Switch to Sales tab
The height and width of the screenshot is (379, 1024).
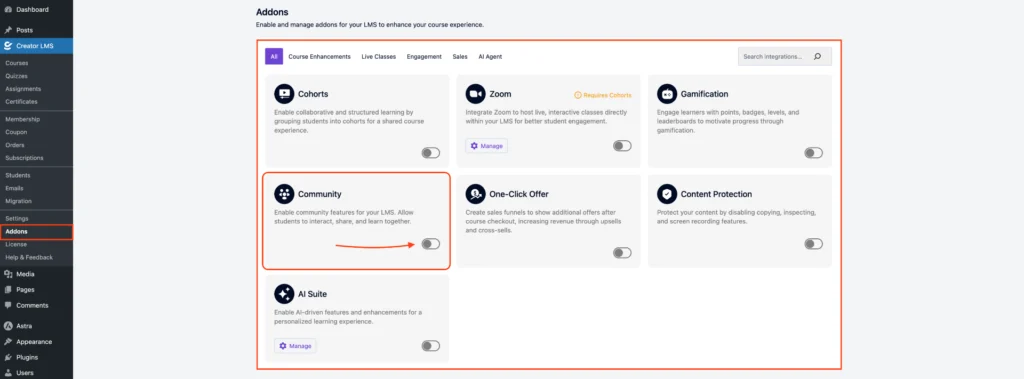point(460,57)
